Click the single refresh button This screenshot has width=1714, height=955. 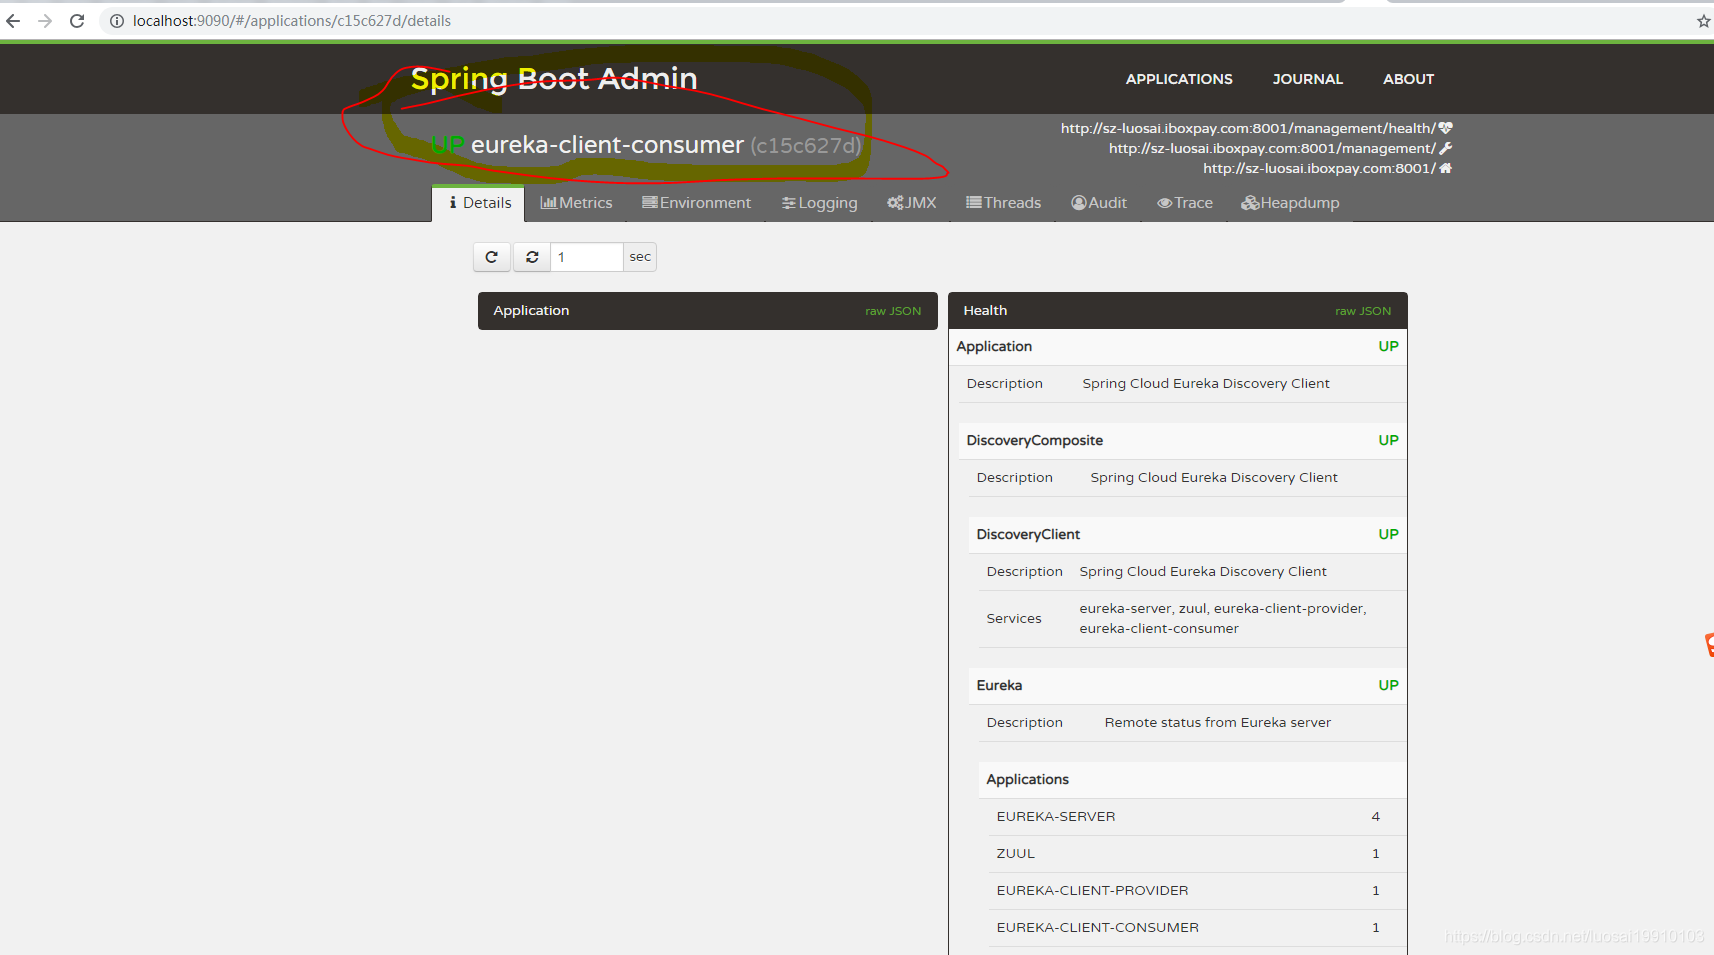492,257
